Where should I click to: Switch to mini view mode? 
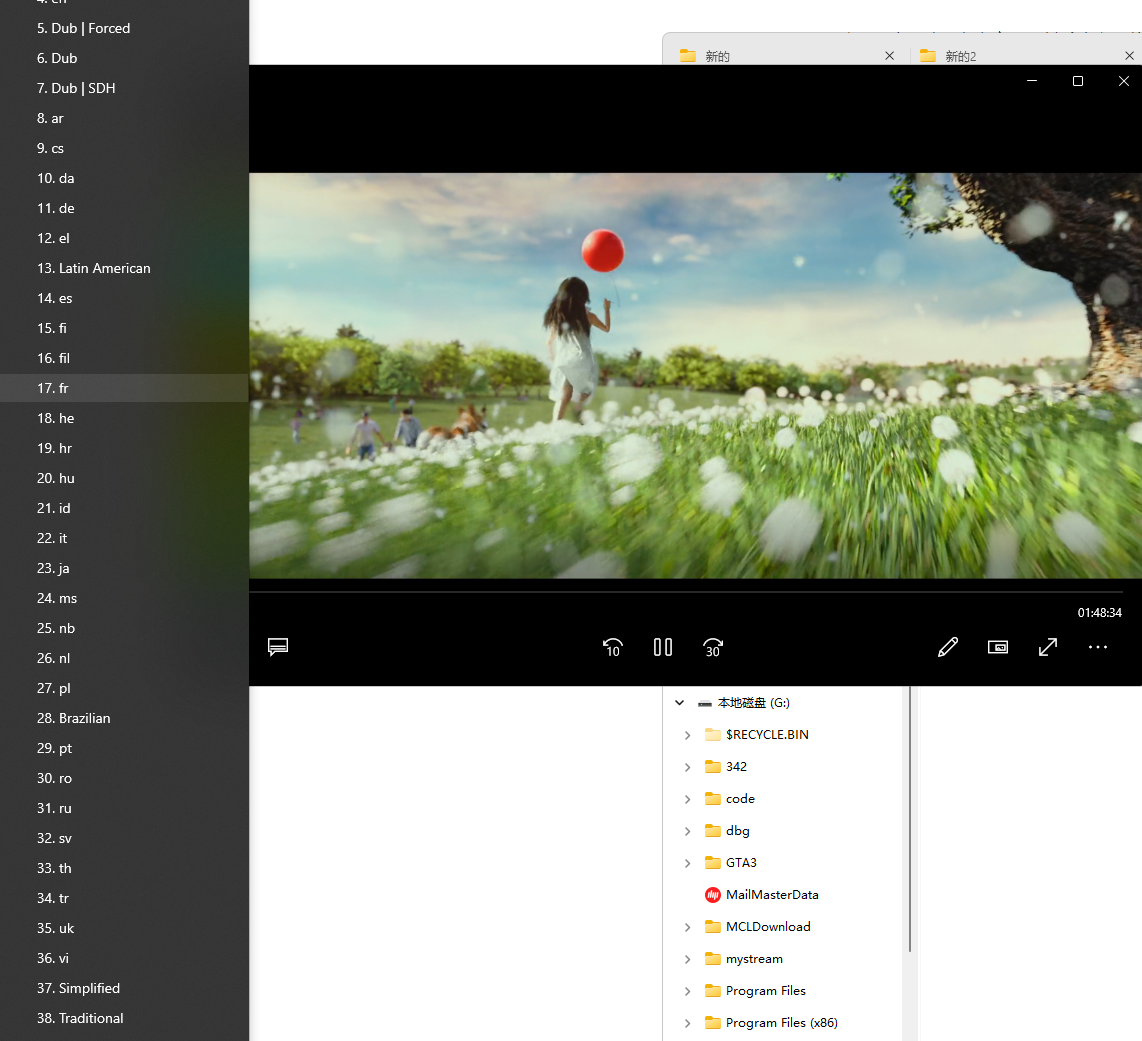998,647
